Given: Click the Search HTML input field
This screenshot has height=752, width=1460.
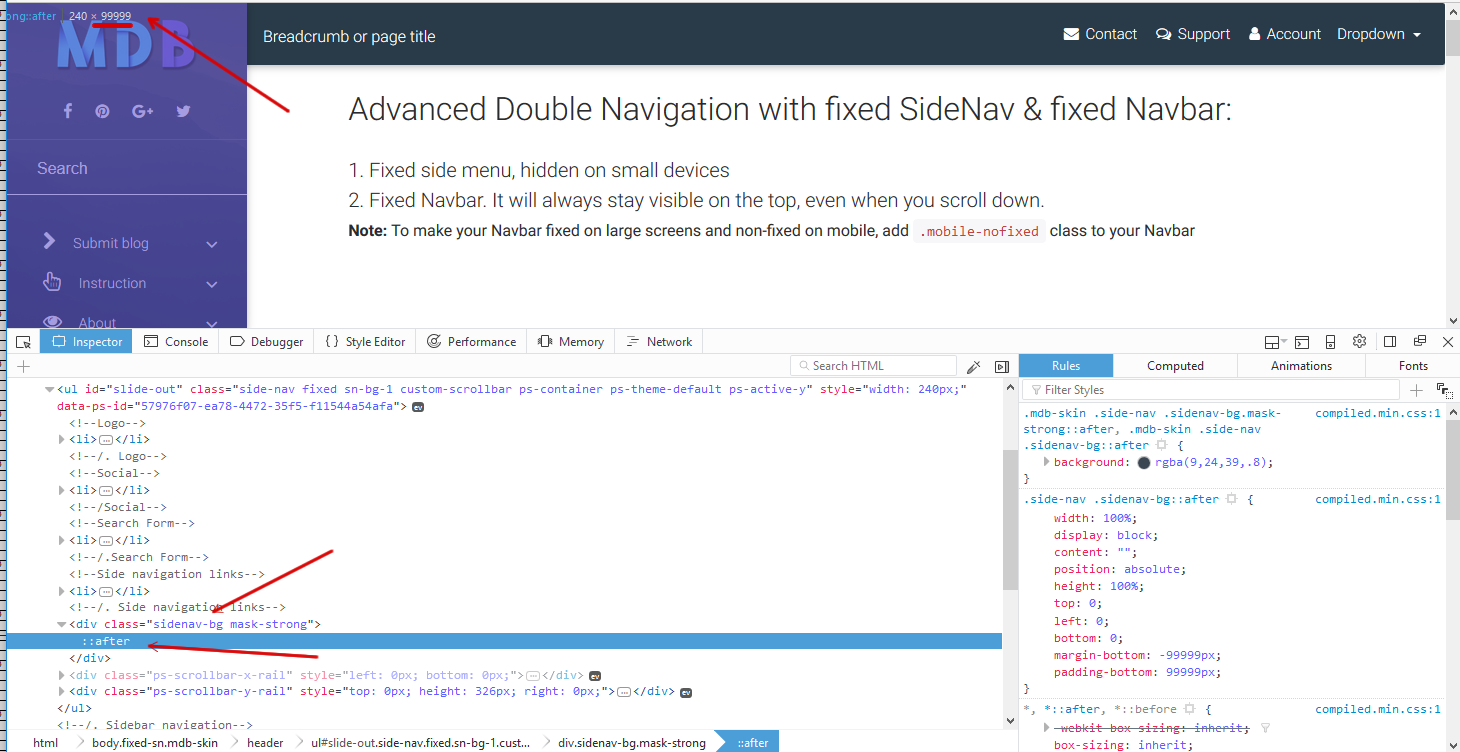Looking at the screenshot, I should [x=873, y=366].
